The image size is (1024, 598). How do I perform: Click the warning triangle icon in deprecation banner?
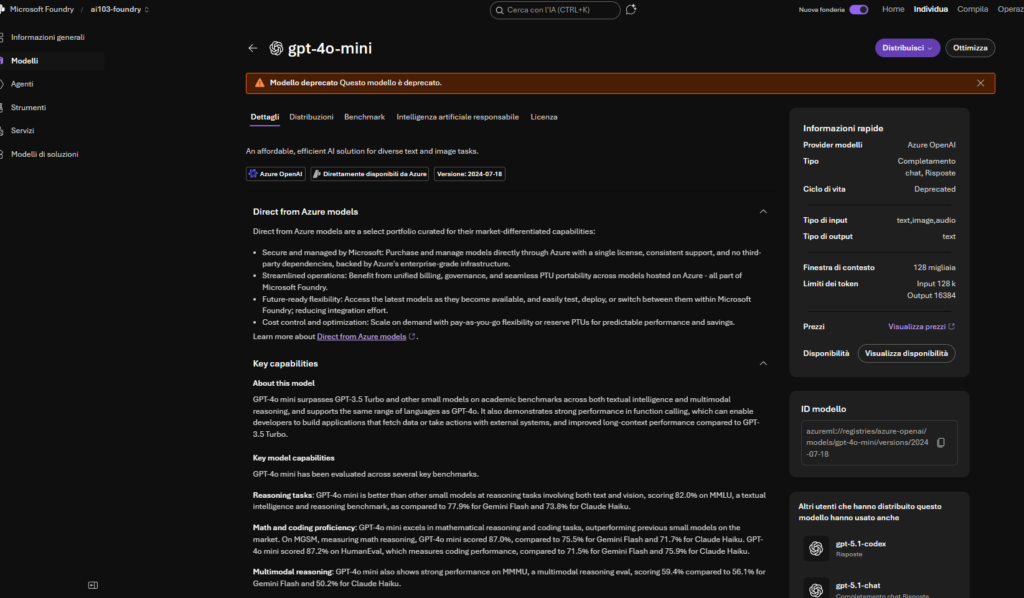259,83
